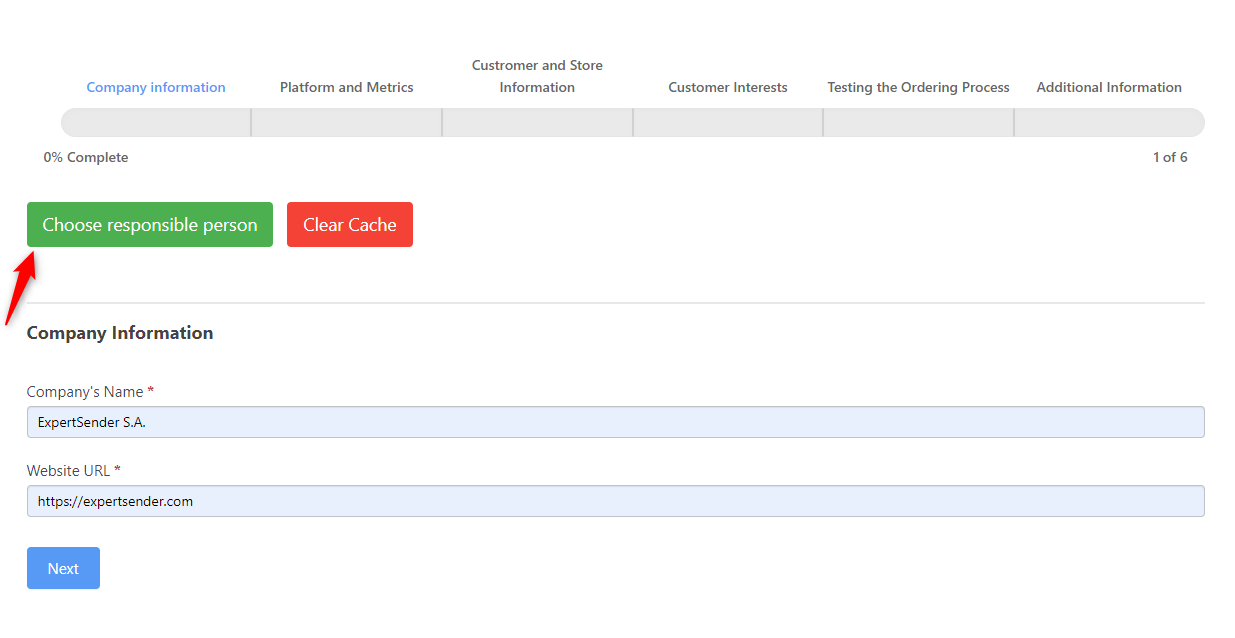Open Customer and Store Information step

click(537, 76)
